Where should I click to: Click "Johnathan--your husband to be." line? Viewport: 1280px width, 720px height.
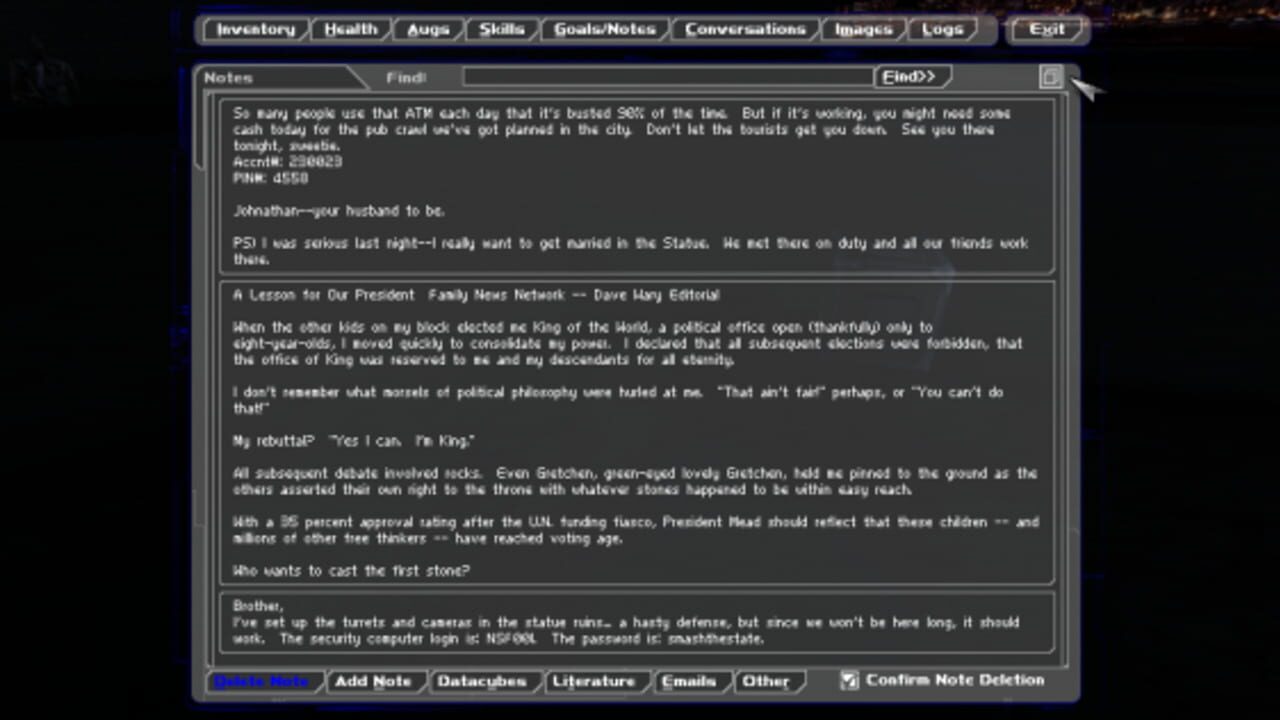point(339,211)
